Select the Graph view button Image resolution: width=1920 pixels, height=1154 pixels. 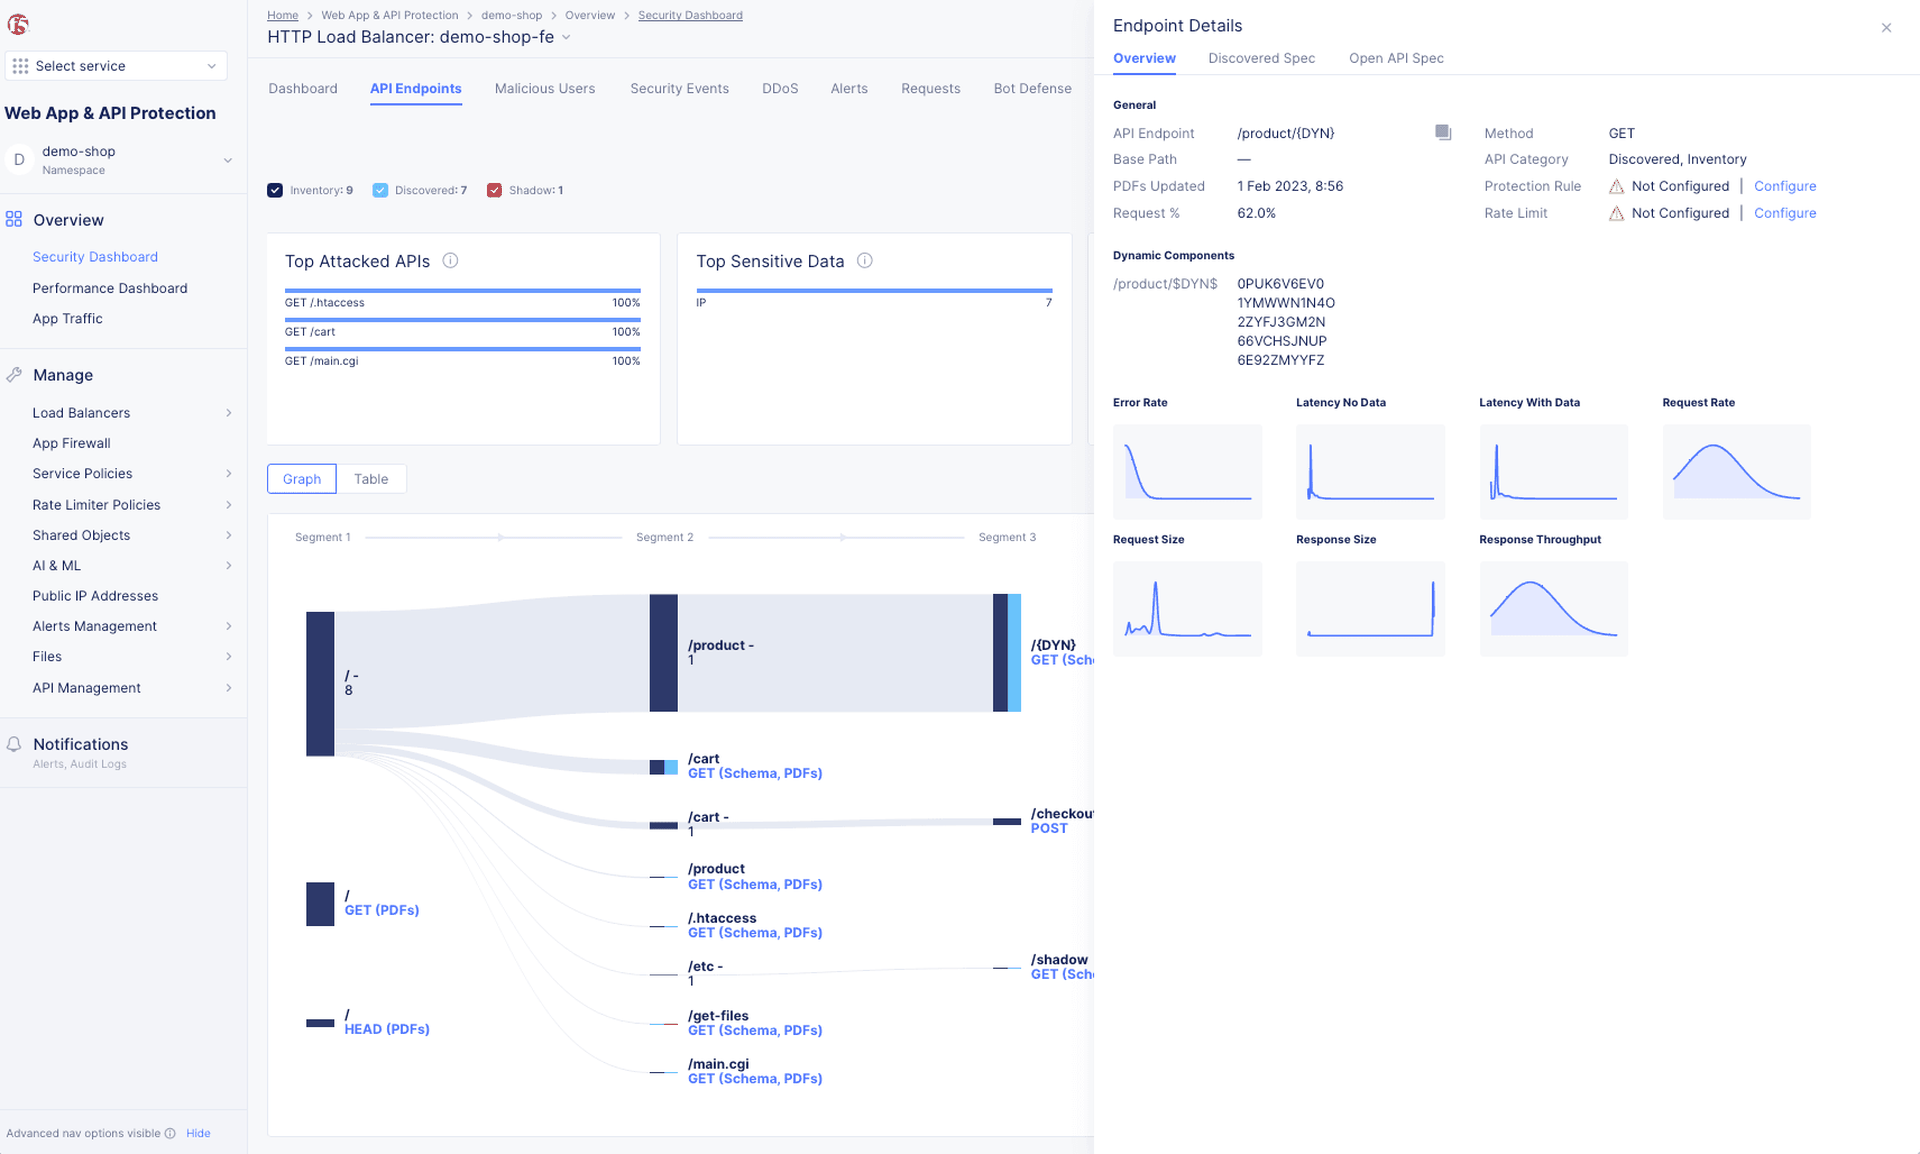pos(302,479)
